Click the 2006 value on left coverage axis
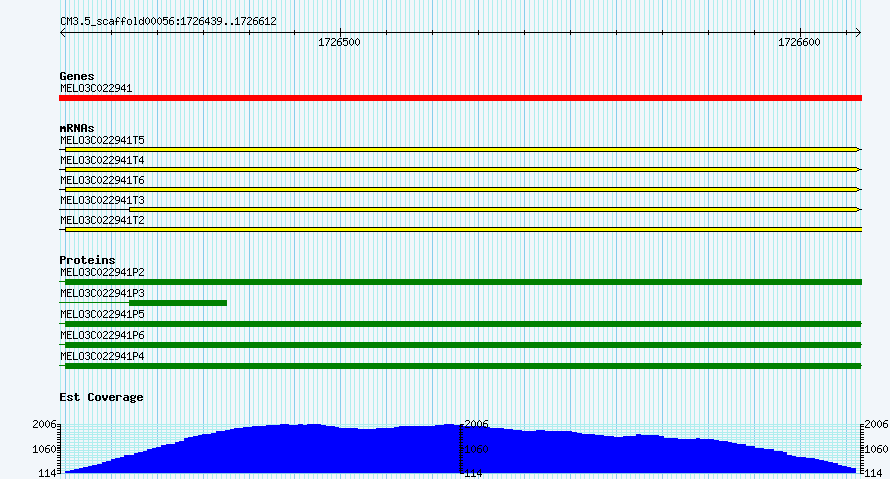 pos(44,425)
